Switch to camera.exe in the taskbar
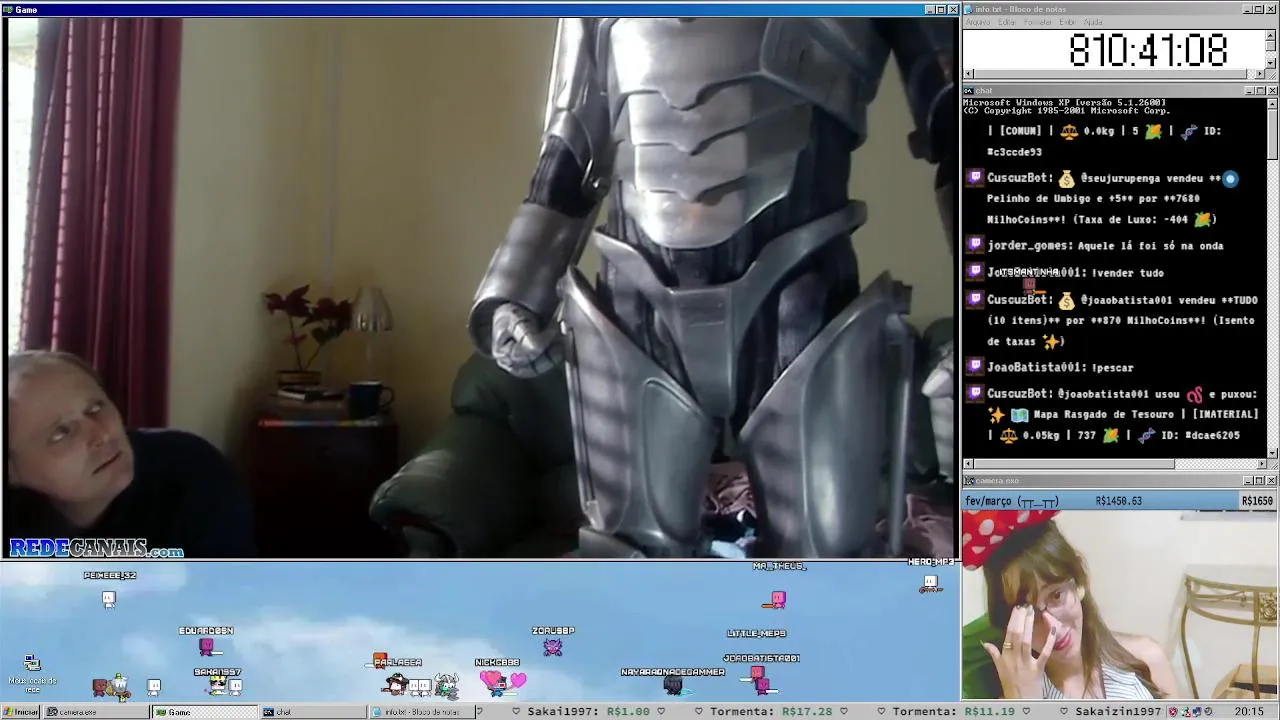The height and width of the screenshot is (720, 1280). [x=95, y=712]
